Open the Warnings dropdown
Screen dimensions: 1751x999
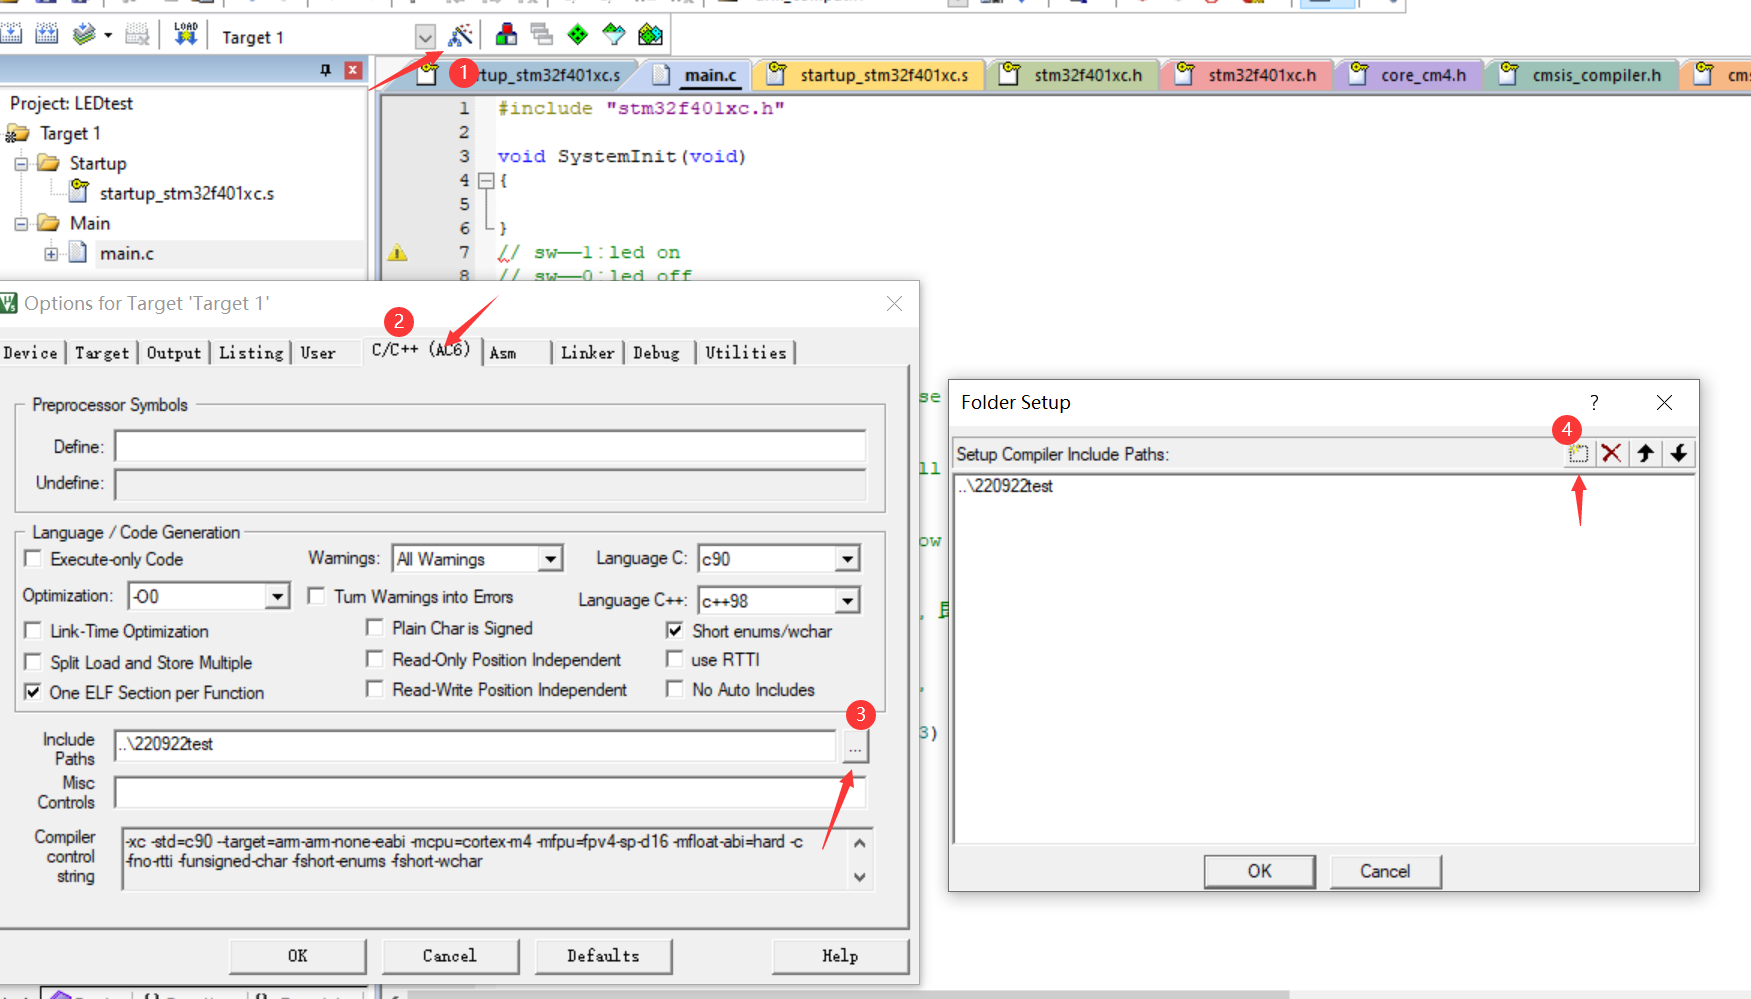pyautogui.click(x=550, y=559)
